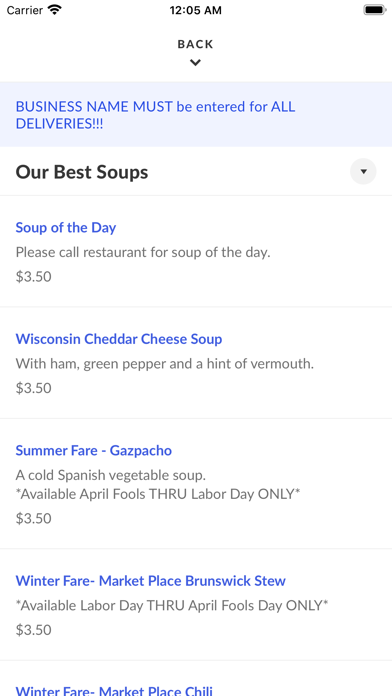Open Winter Fare- Market Place Chili
This screenshot has height=696, width=392.
[x=114, y=690]
